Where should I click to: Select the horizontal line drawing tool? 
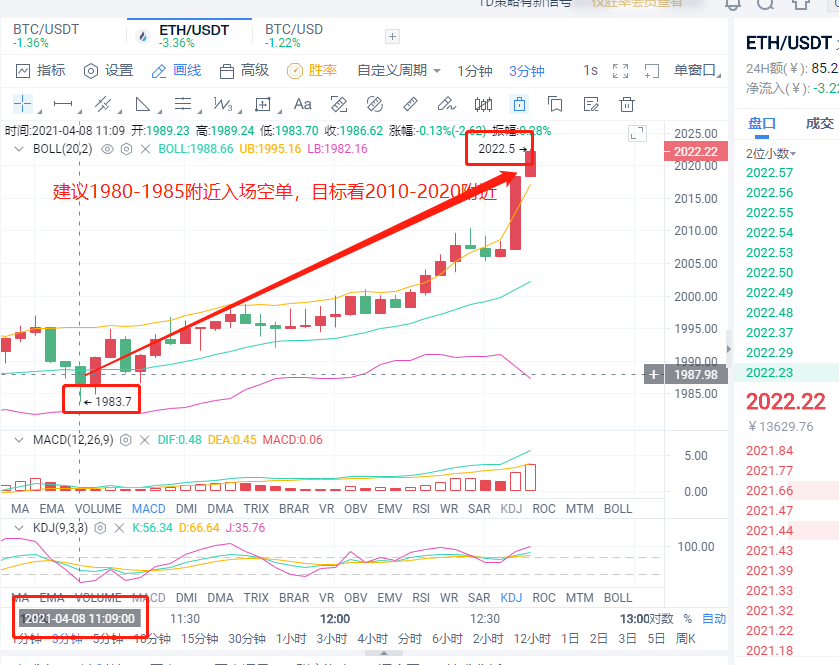(x=62, y=103)
